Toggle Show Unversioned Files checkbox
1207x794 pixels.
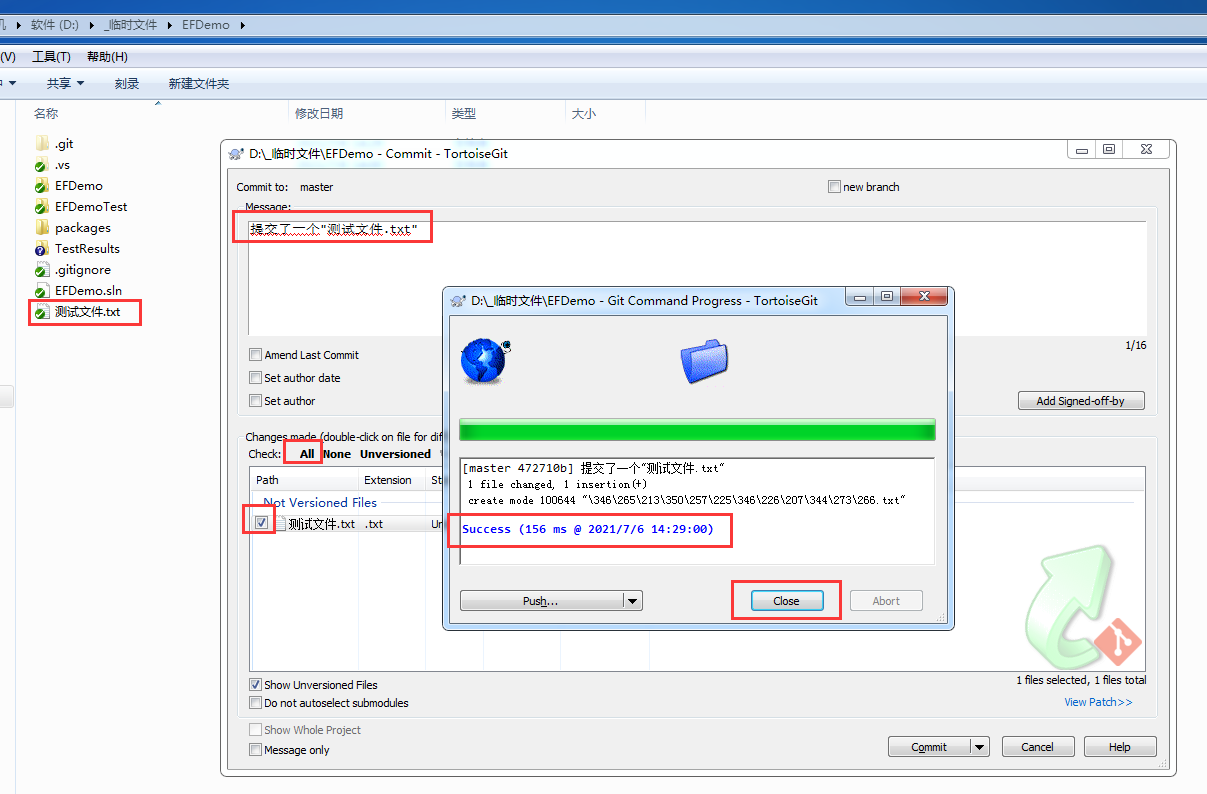click(x=255, y=685)
